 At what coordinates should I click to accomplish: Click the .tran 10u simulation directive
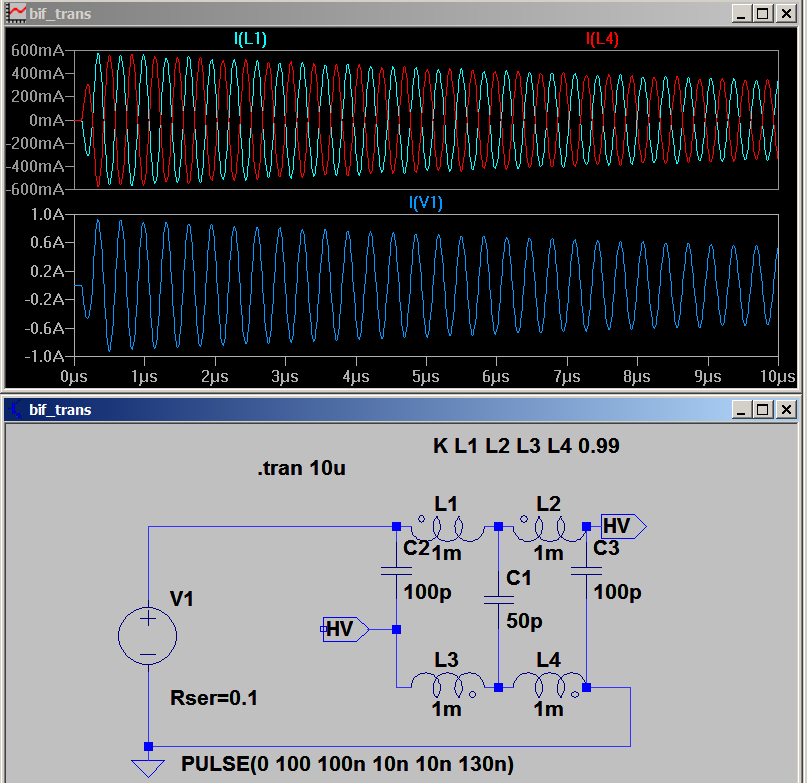302,468
